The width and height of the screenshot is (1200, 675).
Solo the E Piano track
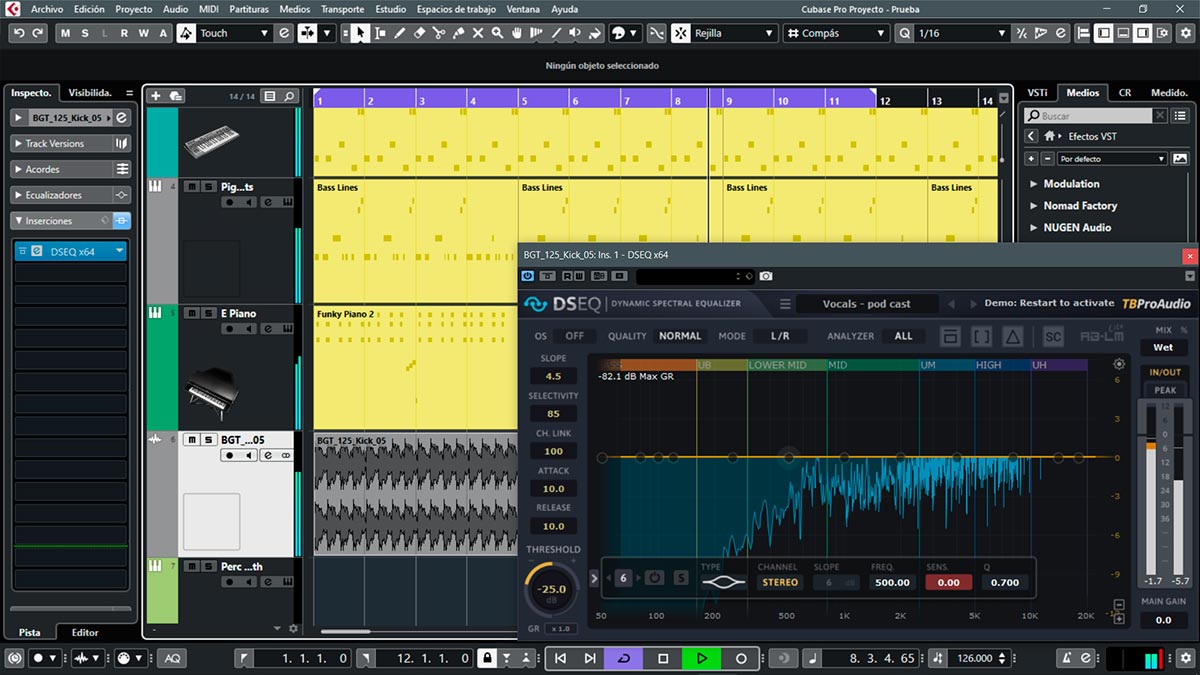tap(208, 313)
